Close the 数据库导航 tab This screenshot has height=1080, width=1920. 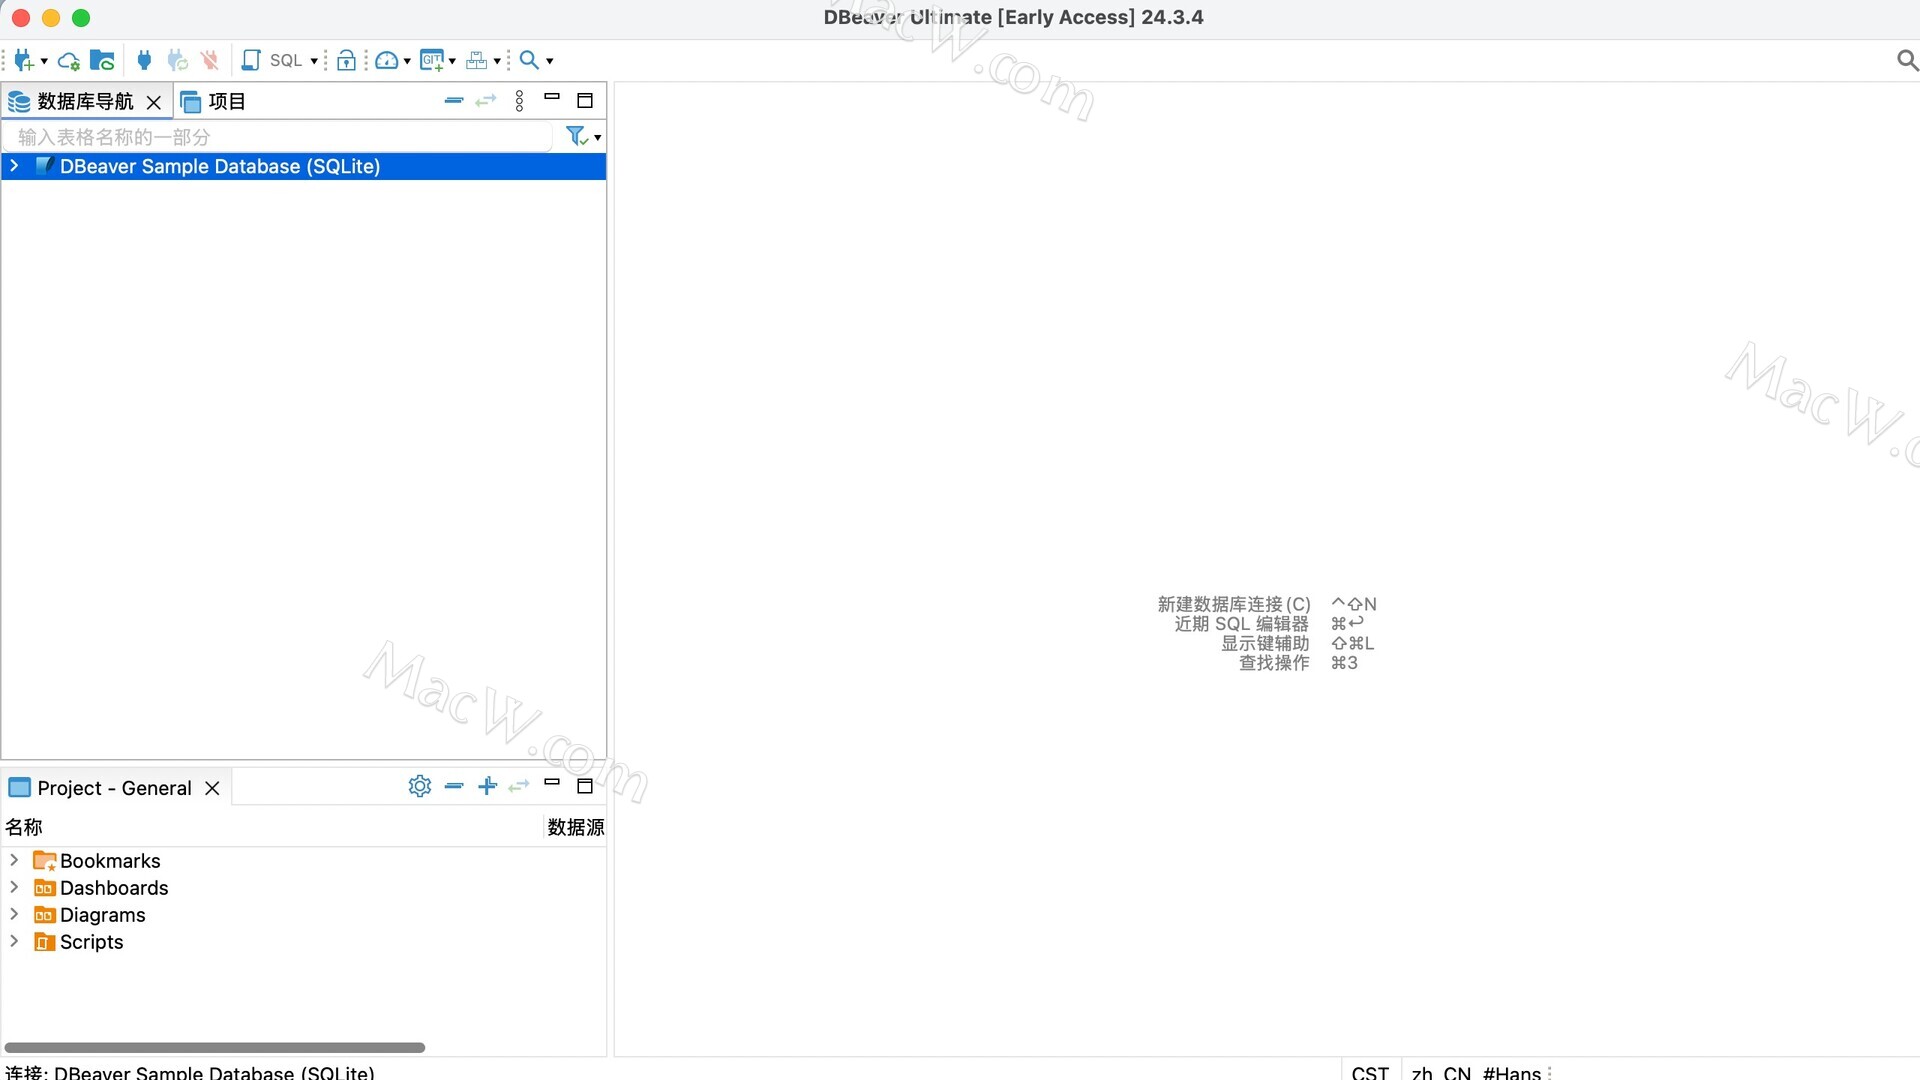[154, 102]
